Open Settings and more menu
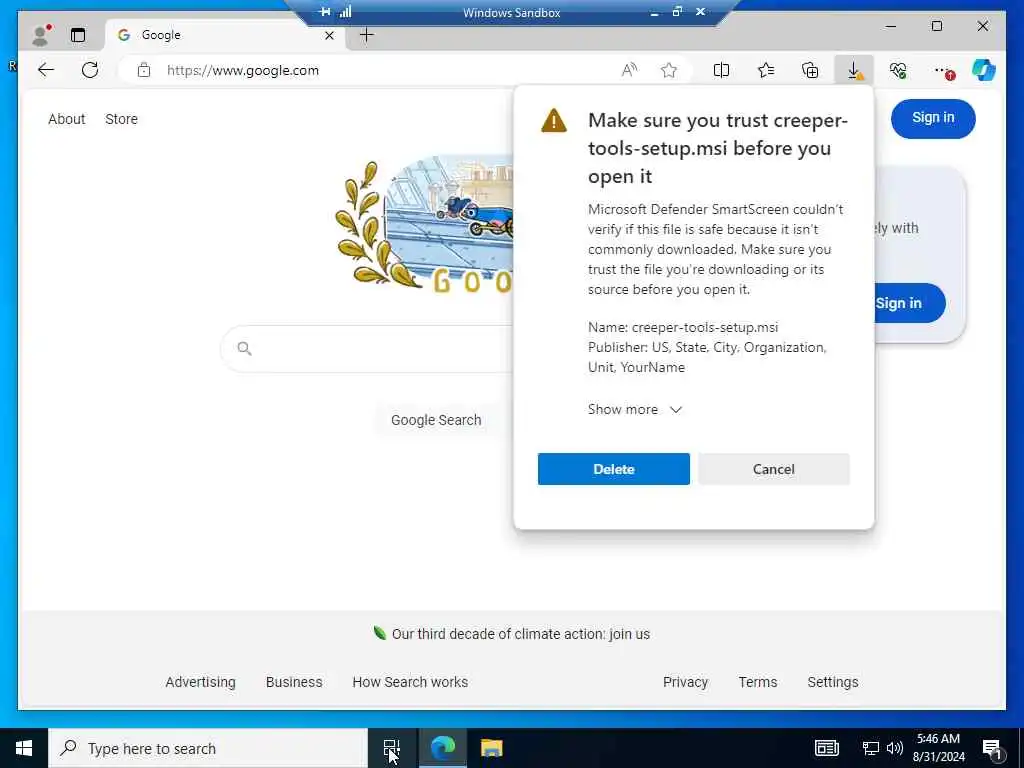Screen dimensions: 1024x768 (x=942, y=70)
